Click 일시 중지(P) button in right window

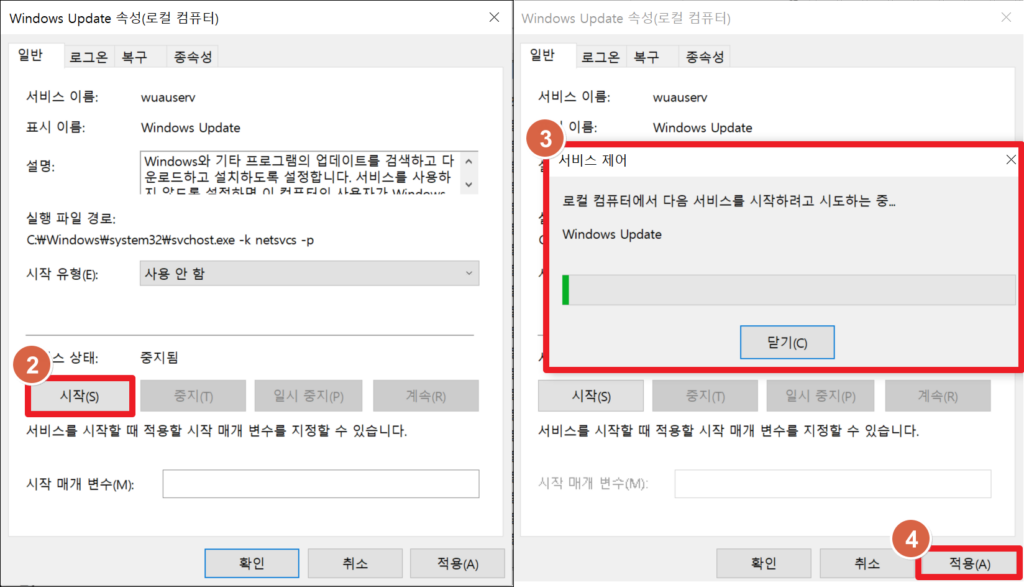pyautogui.click(x=820, y=396)
